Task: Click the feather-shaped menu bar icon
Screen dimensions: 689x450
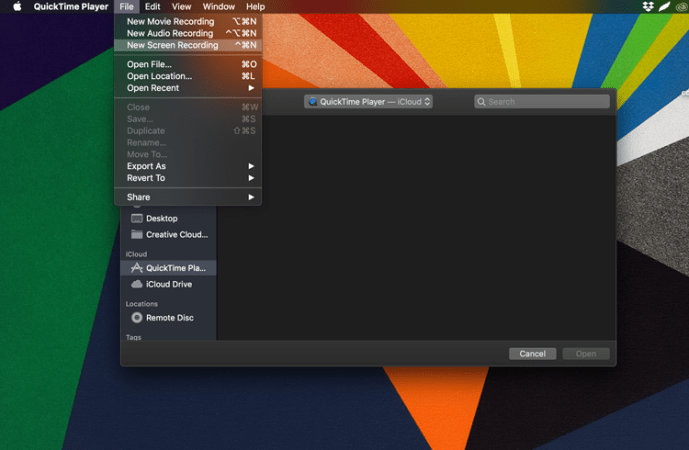Action: pos(664,7)
